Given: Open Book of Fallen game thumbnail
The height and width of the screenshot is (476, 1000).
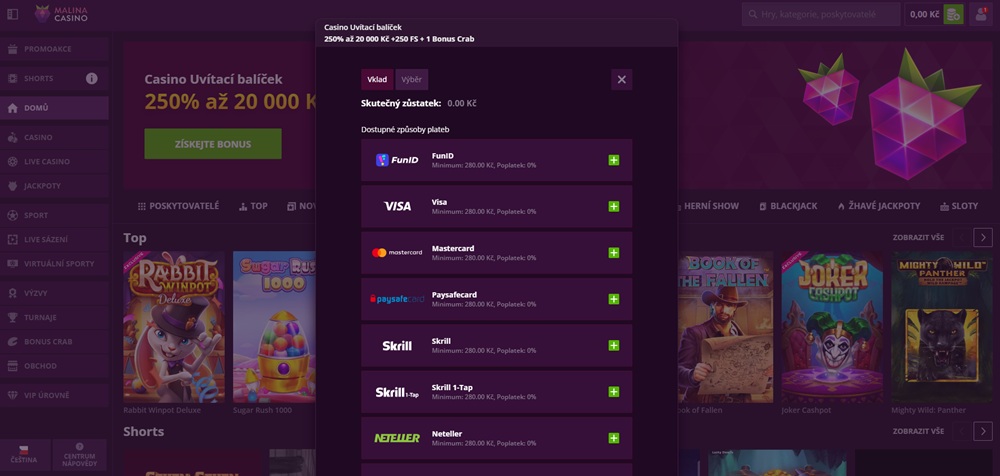Looking at the screenshot, I should (725, 327).
